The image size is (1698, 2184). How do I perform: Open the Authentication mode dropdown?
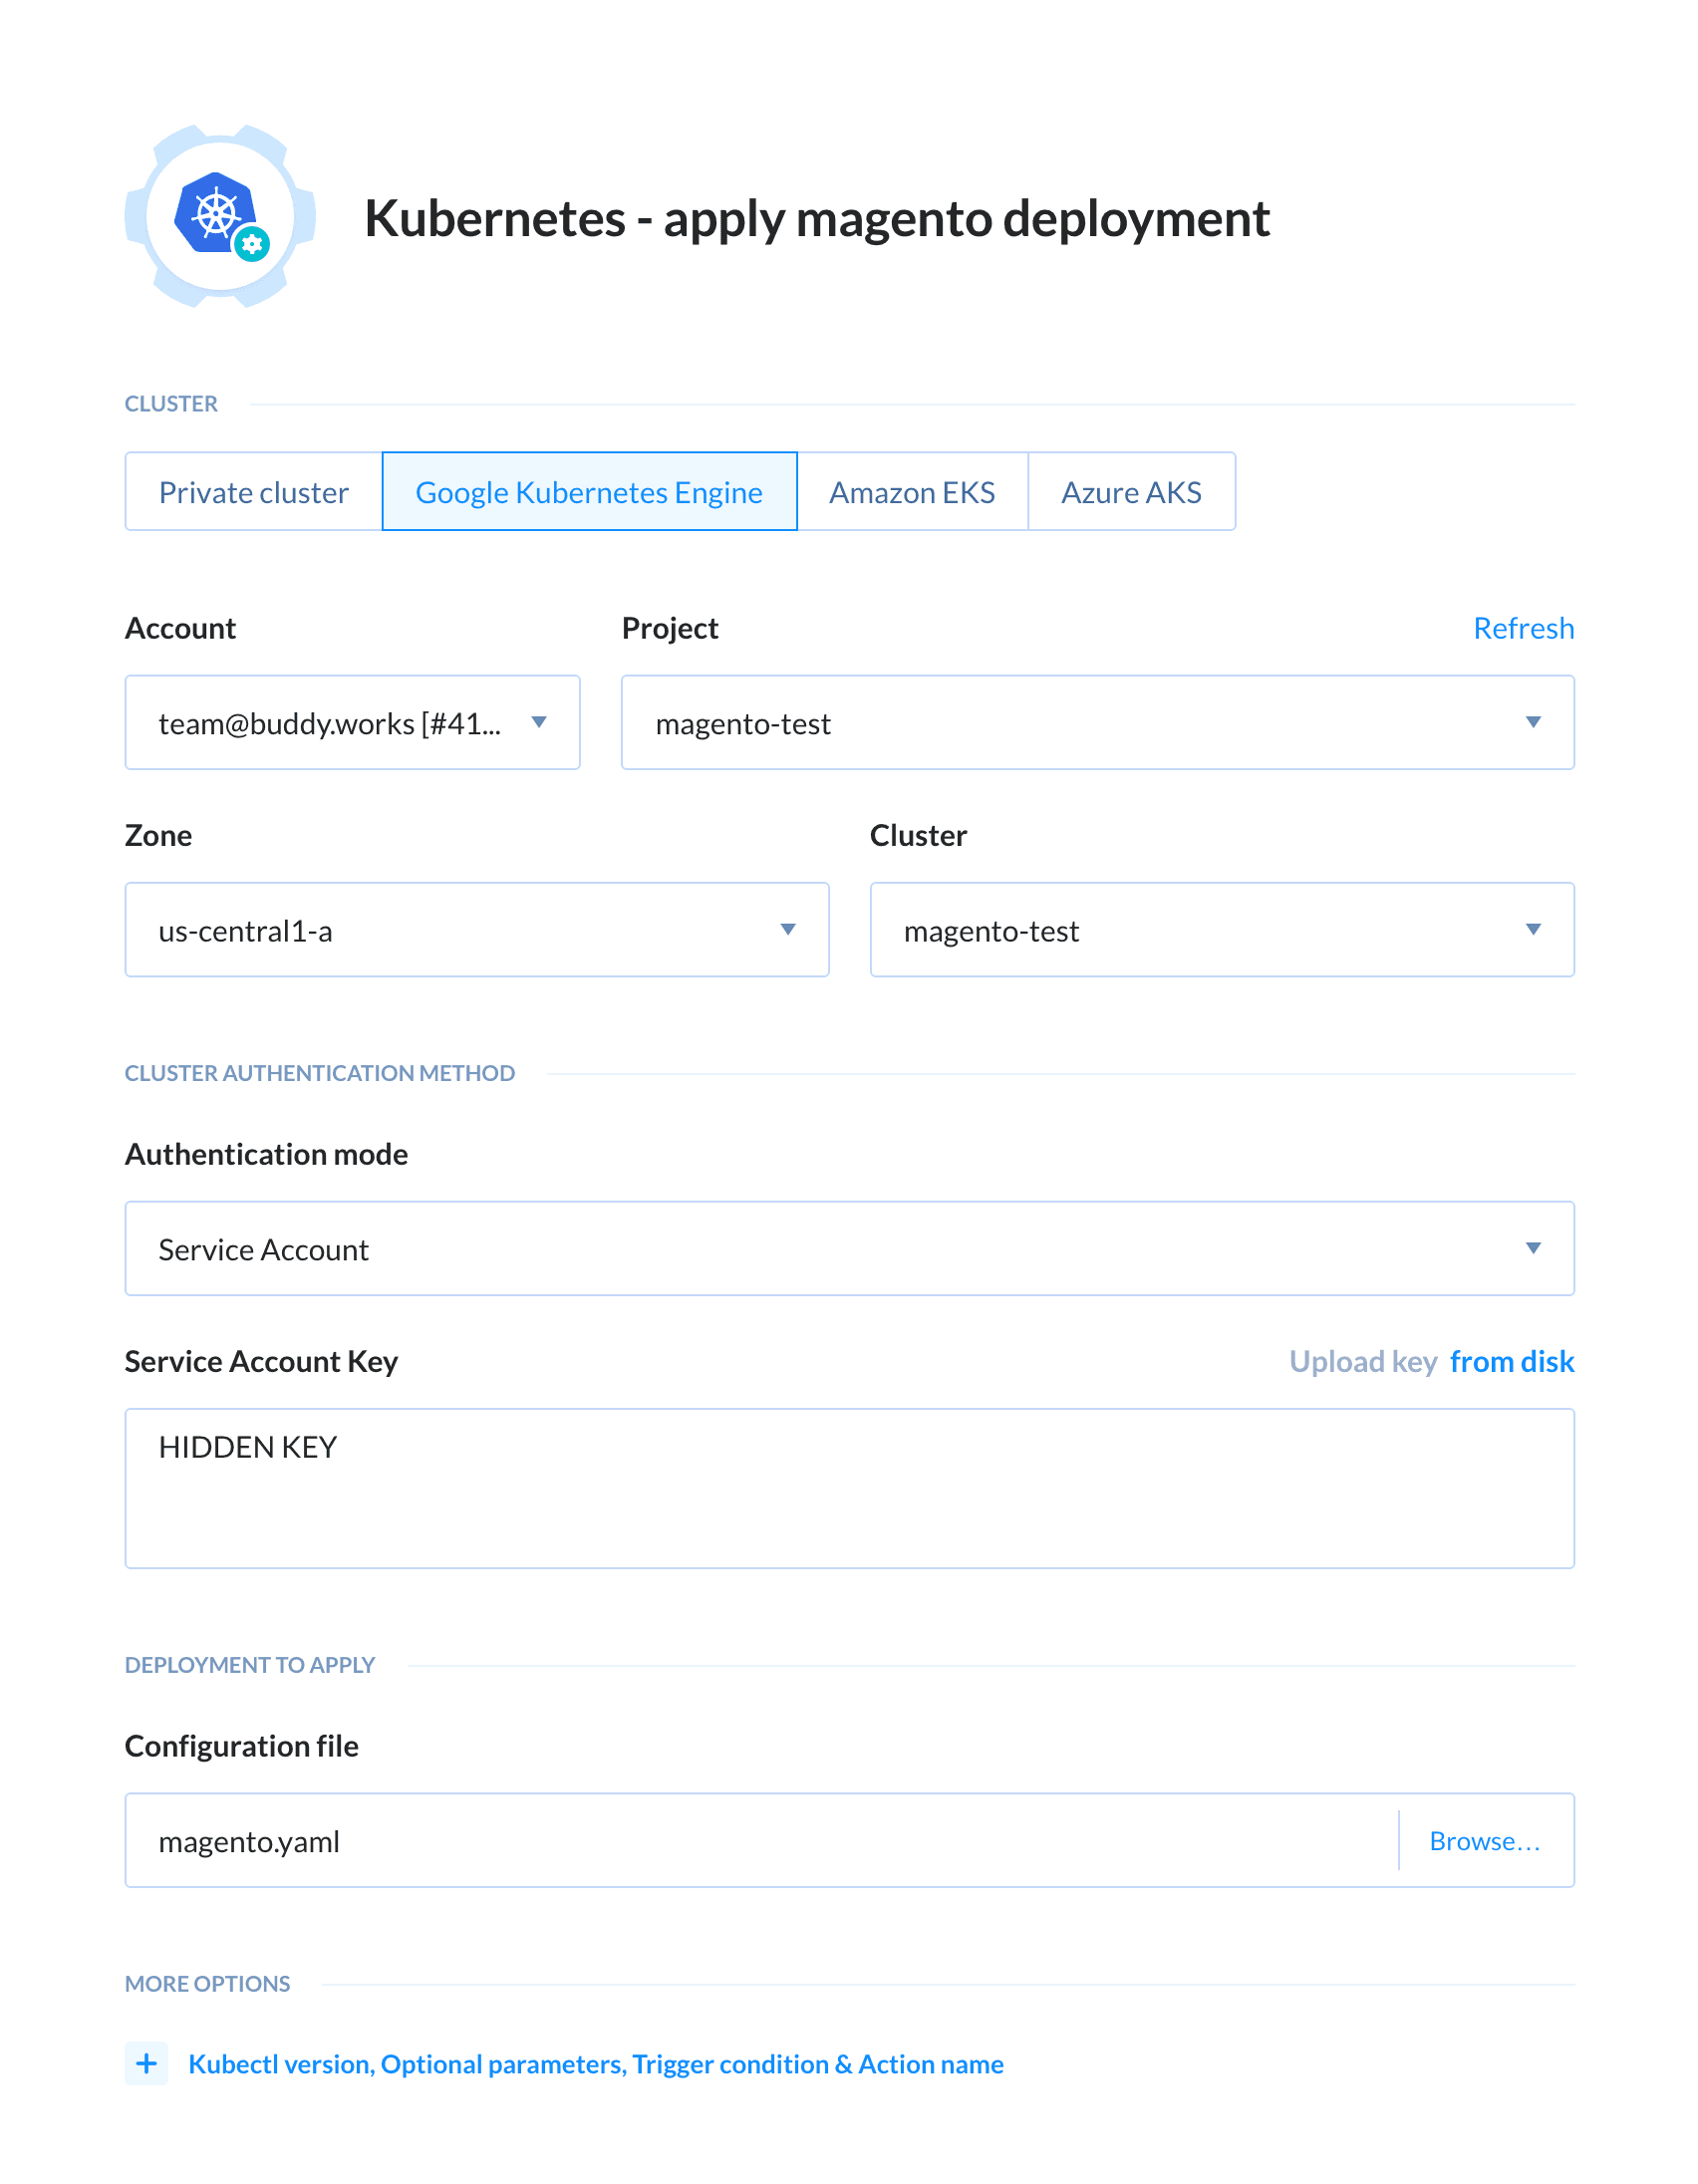click(849, 1249)
